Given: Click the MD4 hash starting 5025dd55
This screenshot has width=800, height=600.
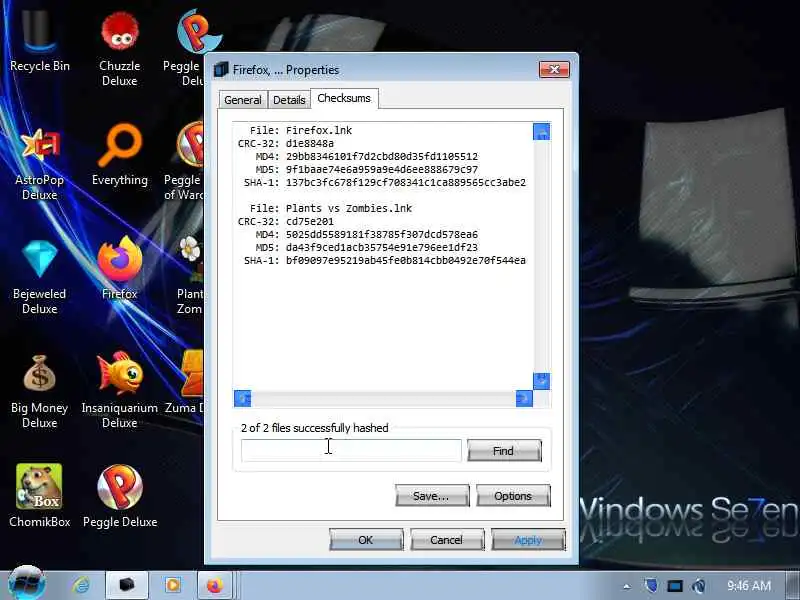Looking at the screenshot, I should (x=382, y=234).
